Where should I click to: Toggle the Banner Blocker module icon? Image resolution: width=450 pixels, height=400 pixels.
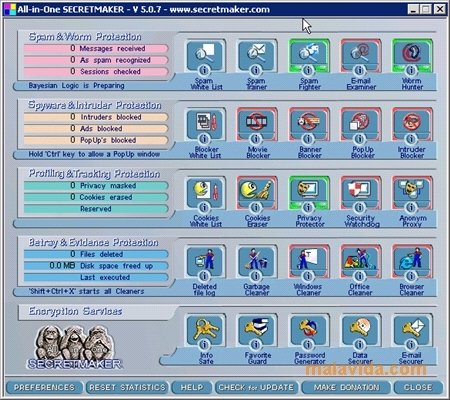(x=309, y=124)
